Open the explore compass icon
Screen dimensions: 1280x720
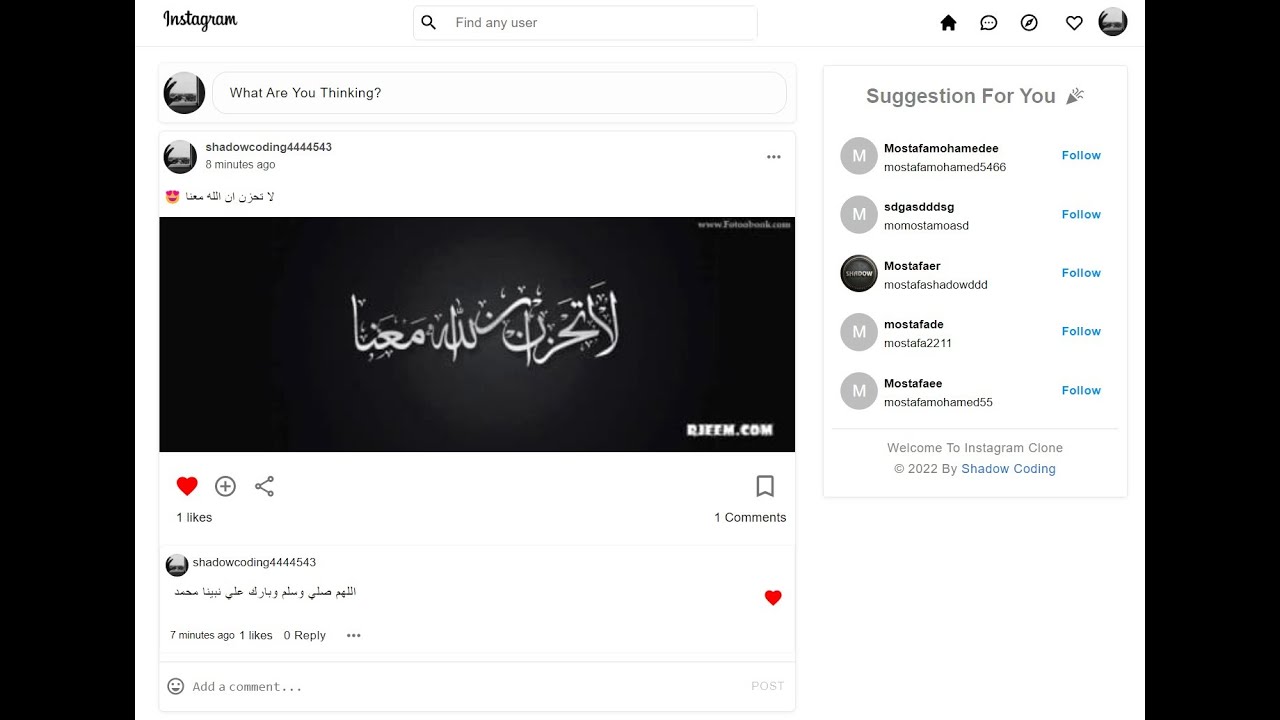point(1029,23)
